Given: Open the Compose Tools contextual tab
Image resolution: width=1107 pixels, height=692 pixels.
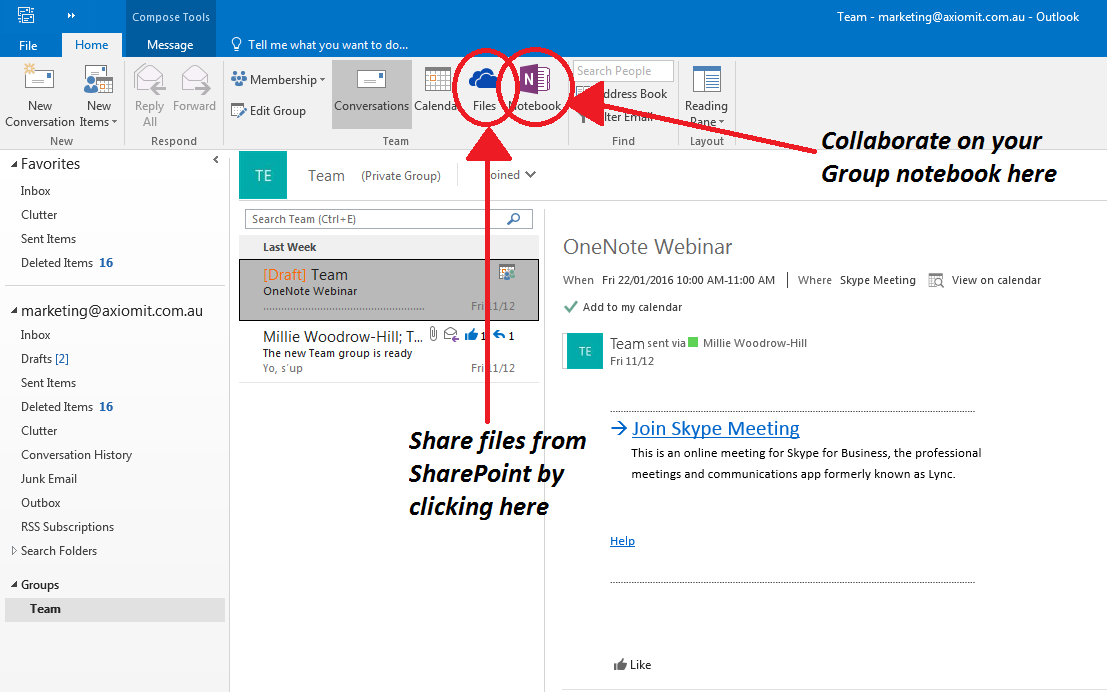Looking at the screenshot, I should (171, 17).
